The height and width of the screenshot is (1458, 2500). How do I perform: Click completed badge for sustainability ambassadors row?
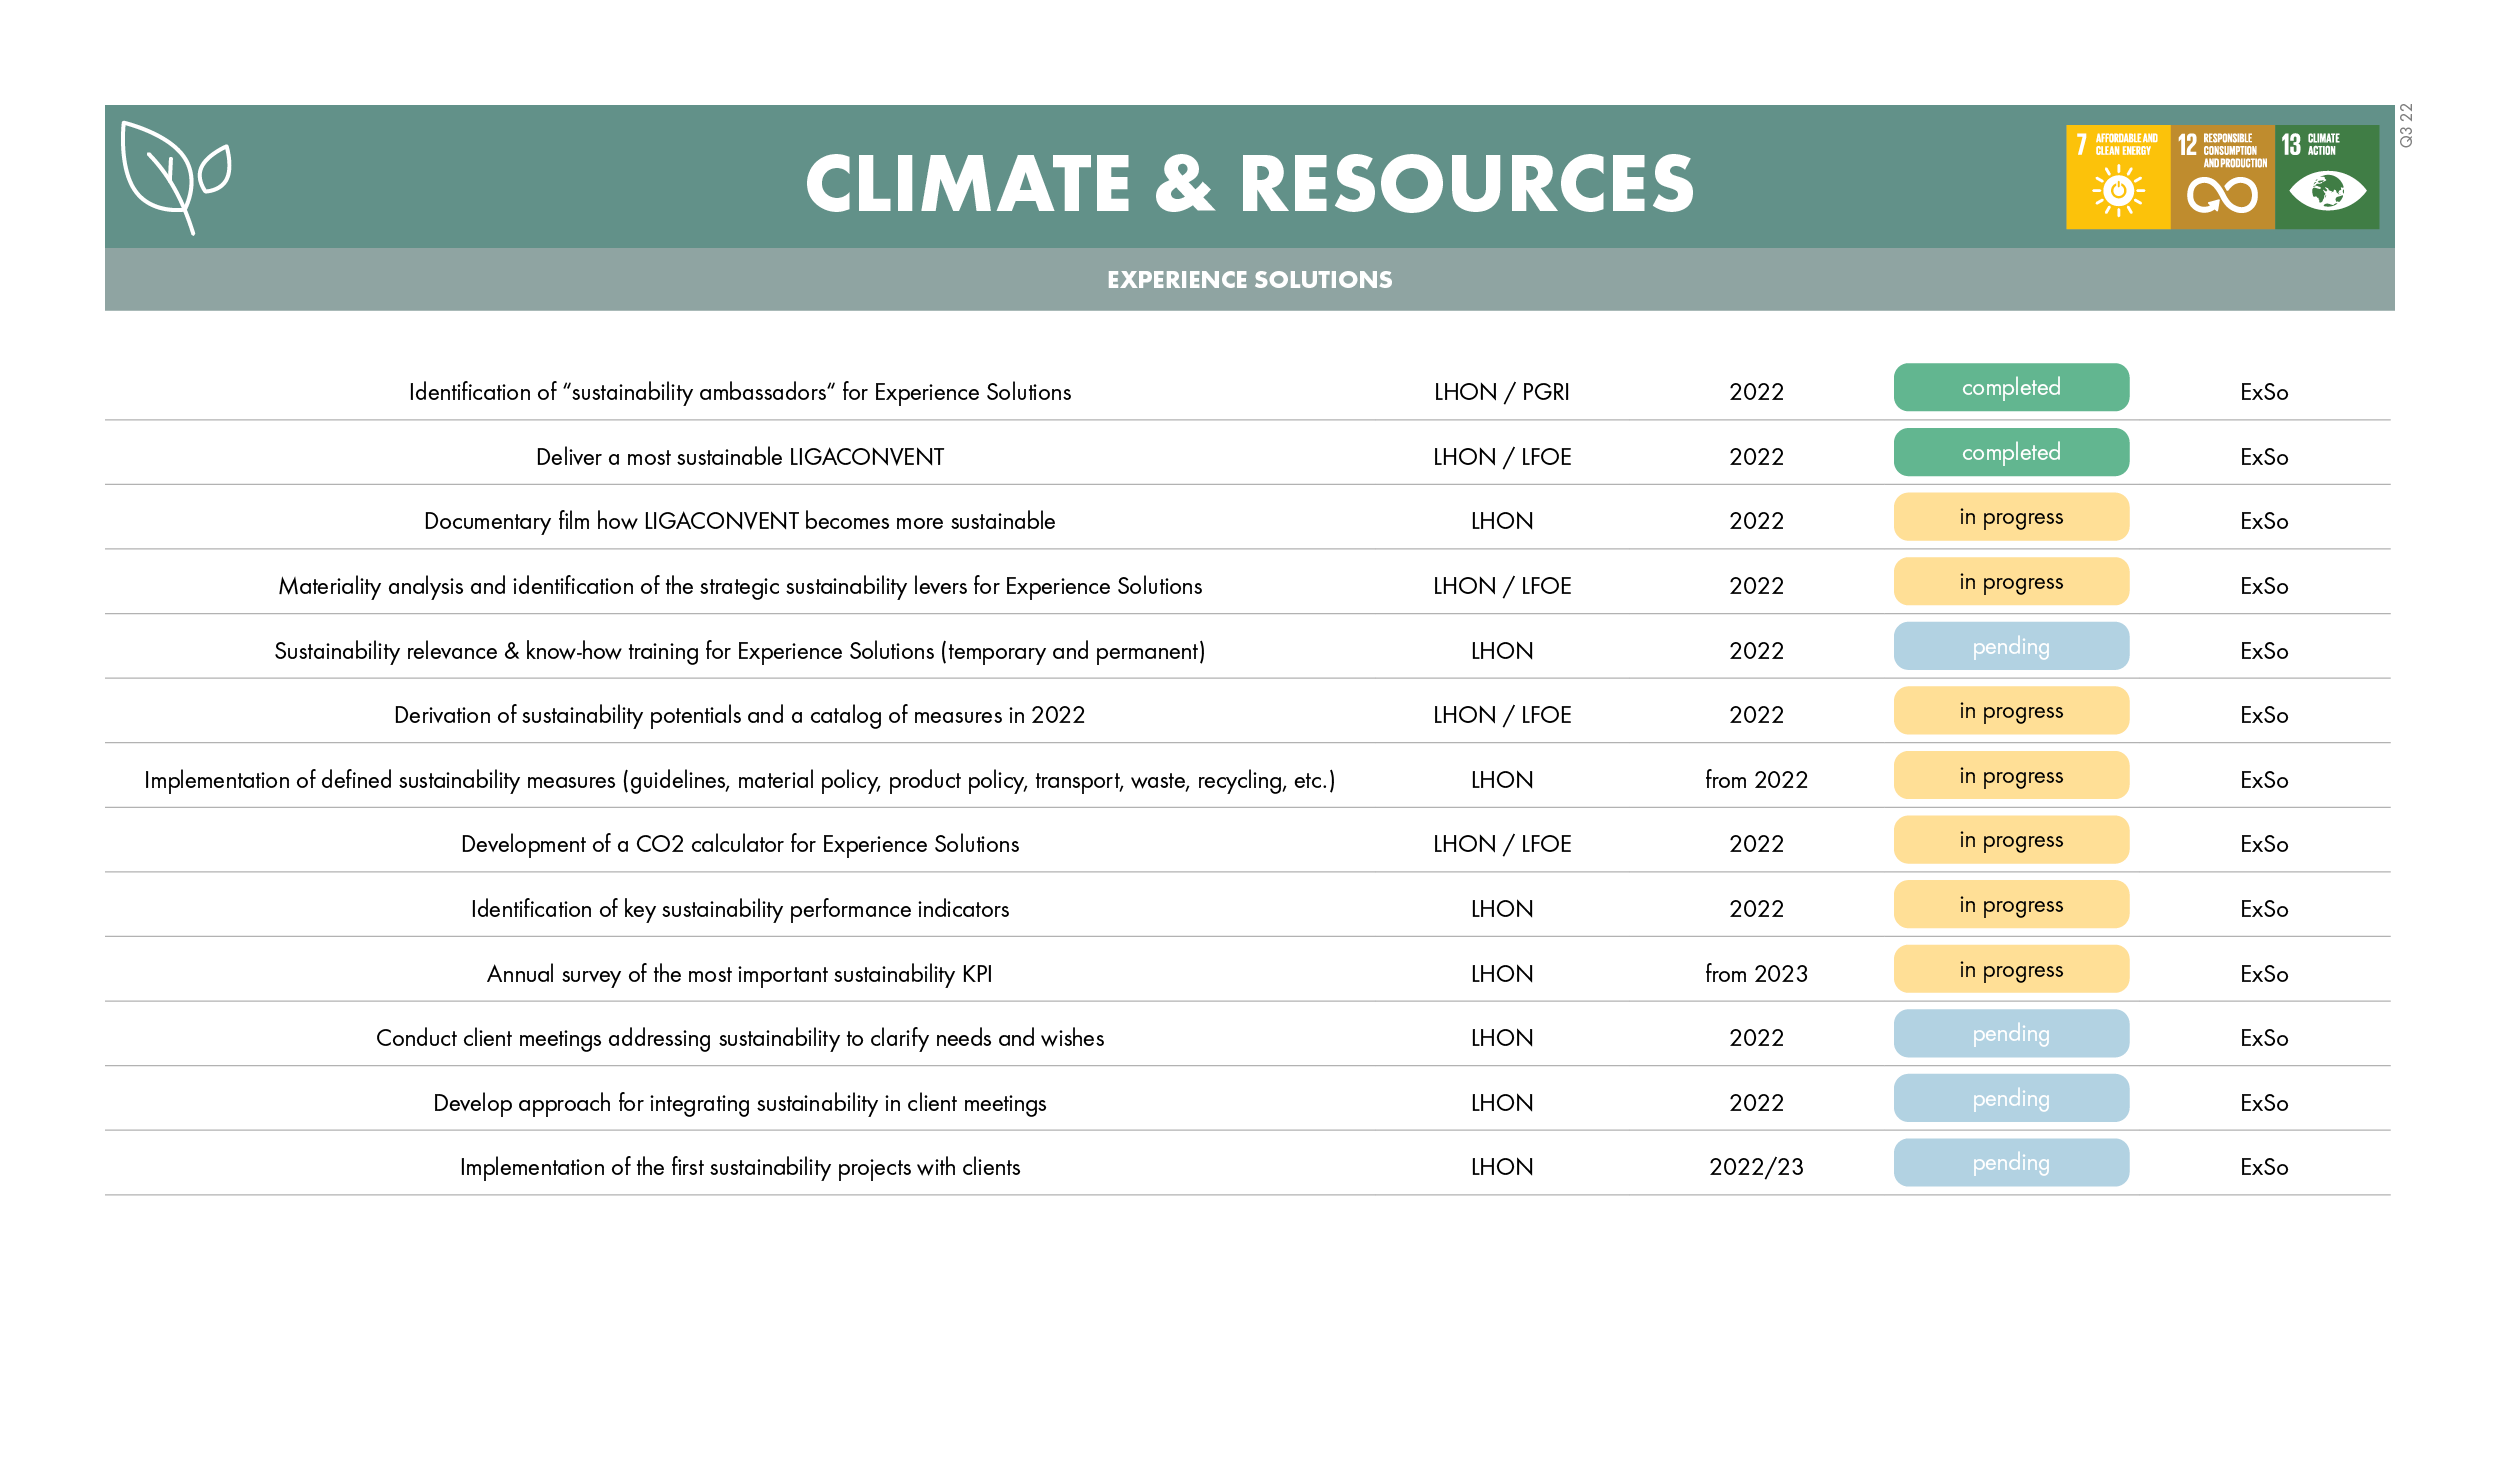point(2010,388)
